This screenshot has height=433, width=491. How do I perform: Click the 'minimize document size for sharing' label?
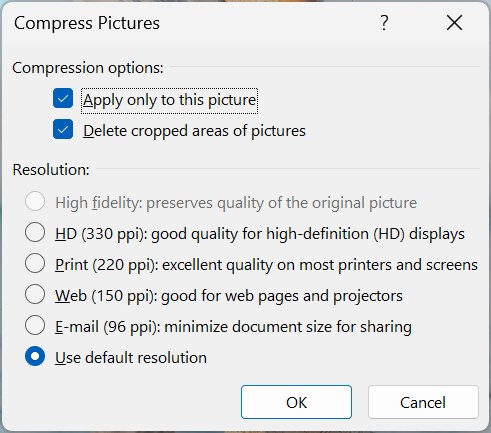288,327
